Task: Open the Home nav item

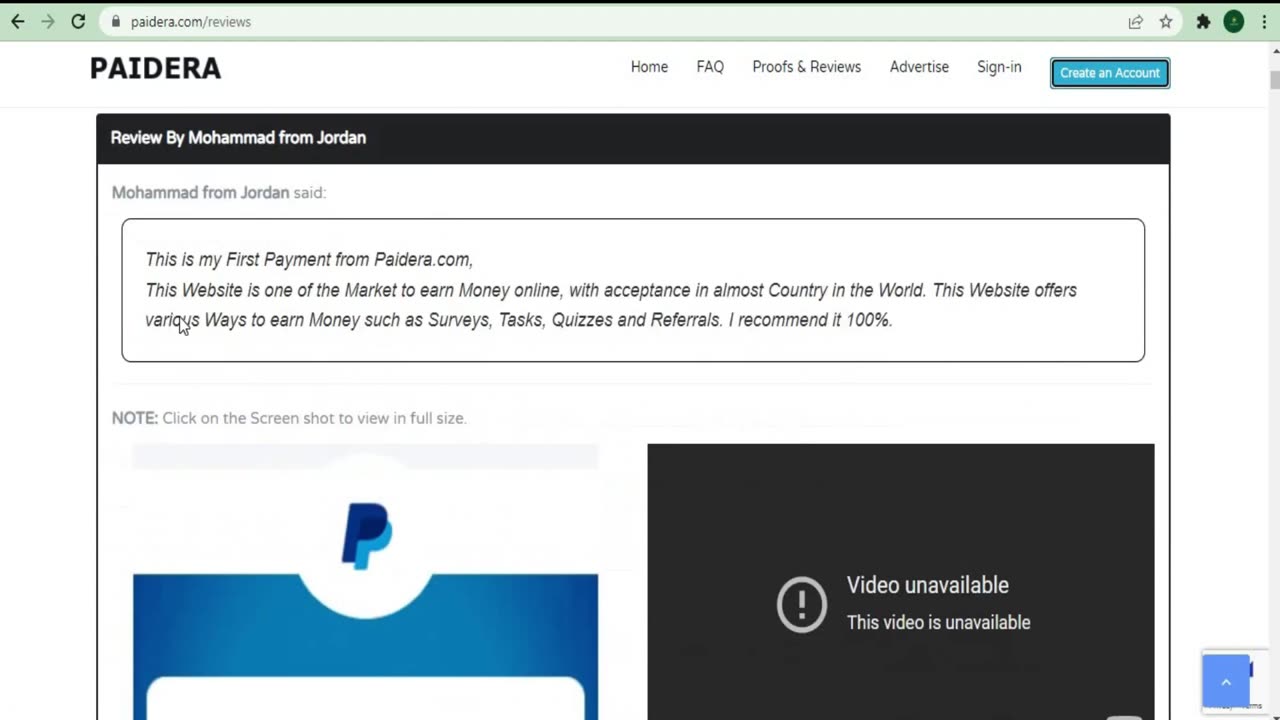Action: tap(649, 67)
